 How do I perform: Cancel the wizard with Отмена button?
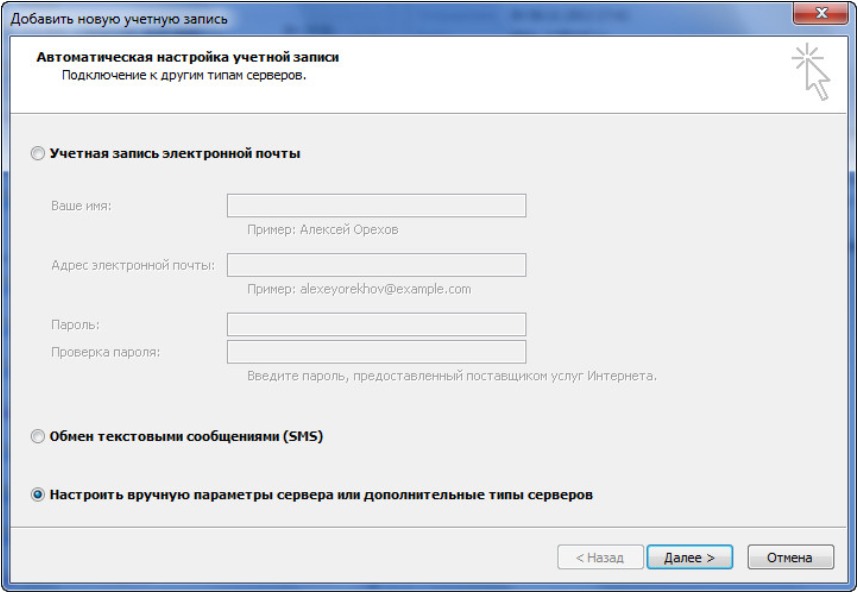791,557
